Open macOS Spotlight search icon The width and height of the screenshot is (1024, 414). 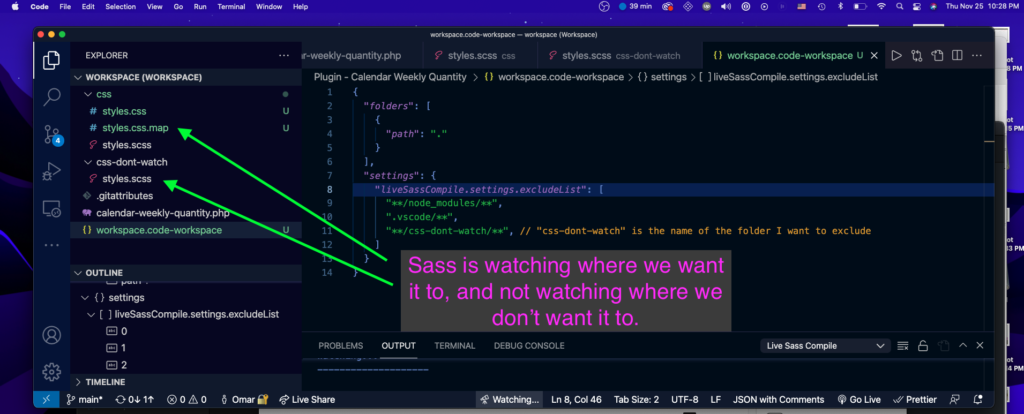coord(899,7)
